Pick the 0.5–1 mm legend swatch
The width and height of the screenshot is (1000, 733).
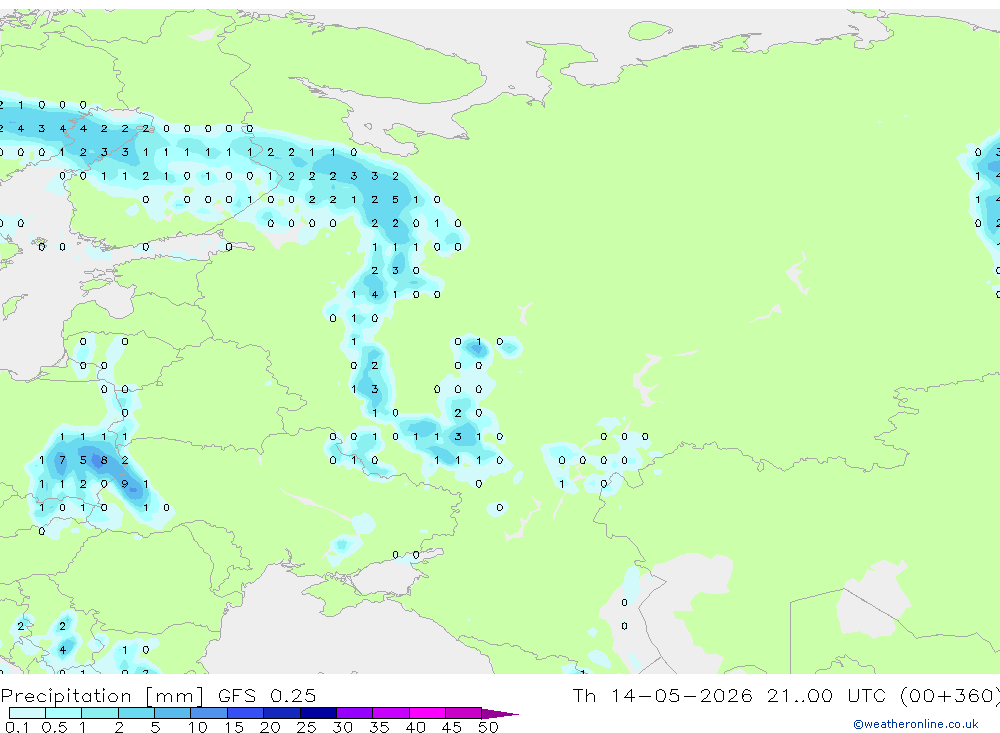tap(64, 713)
